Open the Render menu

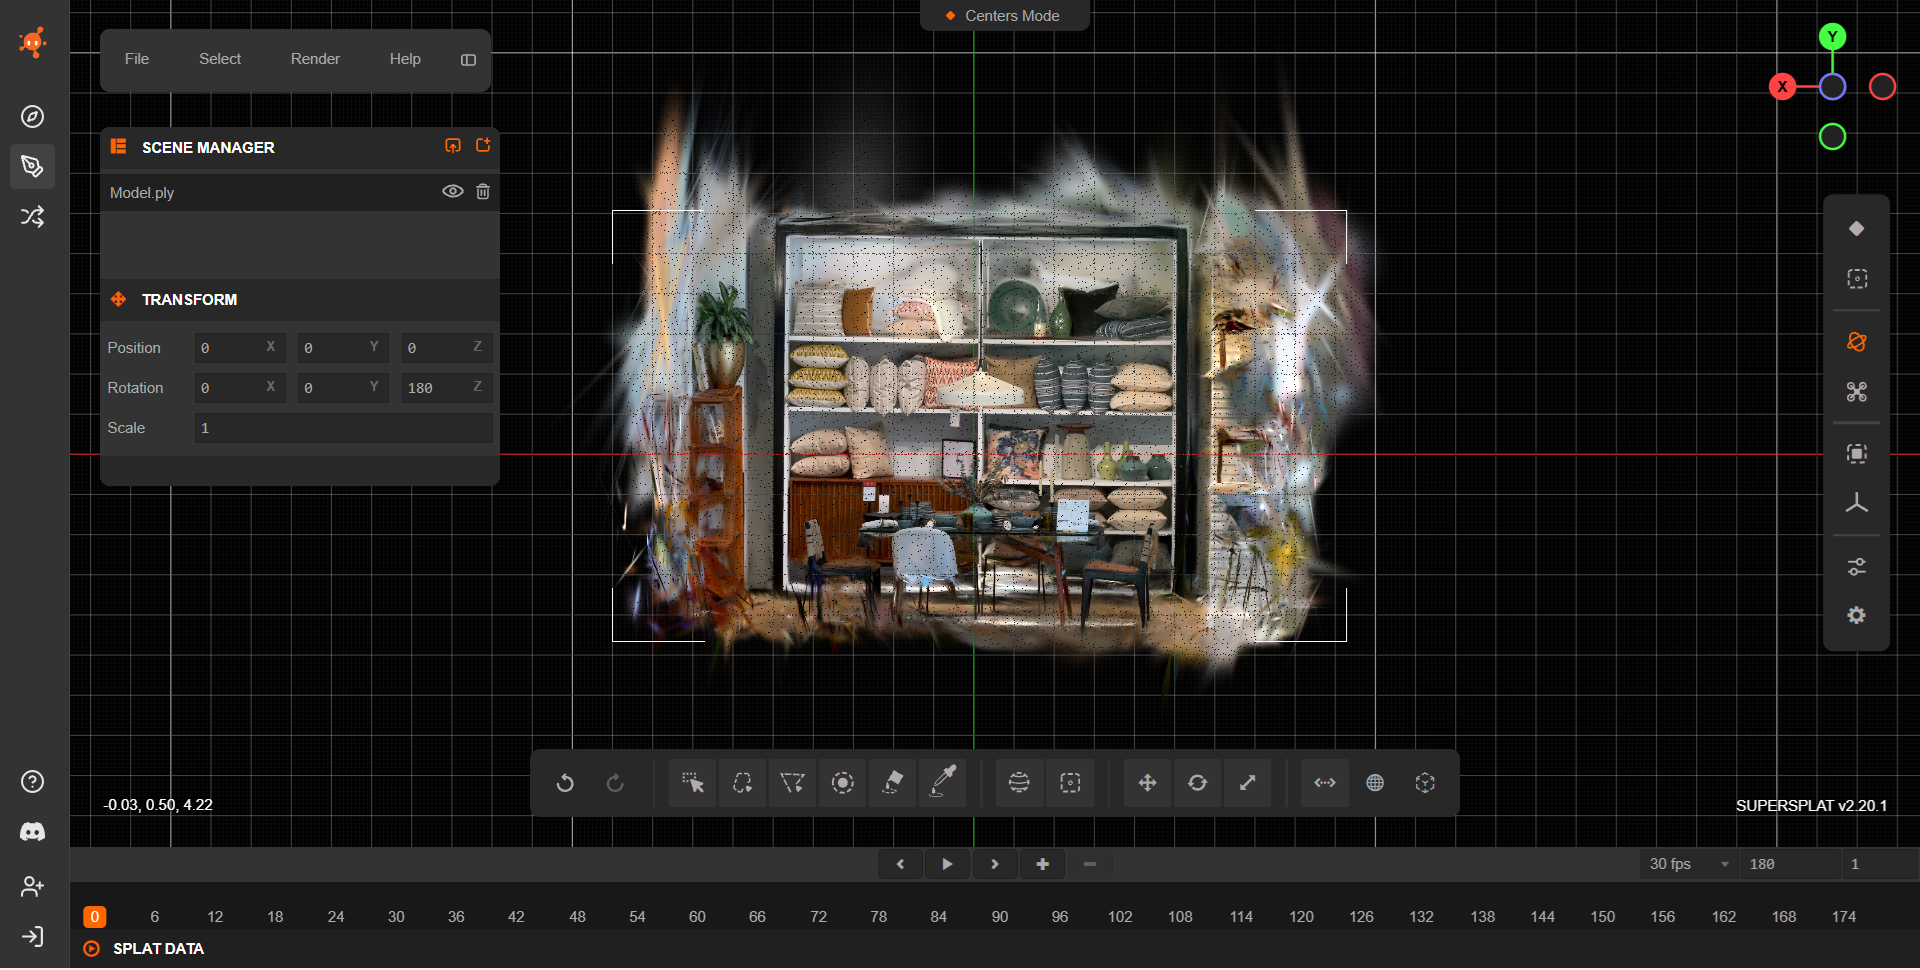pyautogui.click(x=315, y=59)
